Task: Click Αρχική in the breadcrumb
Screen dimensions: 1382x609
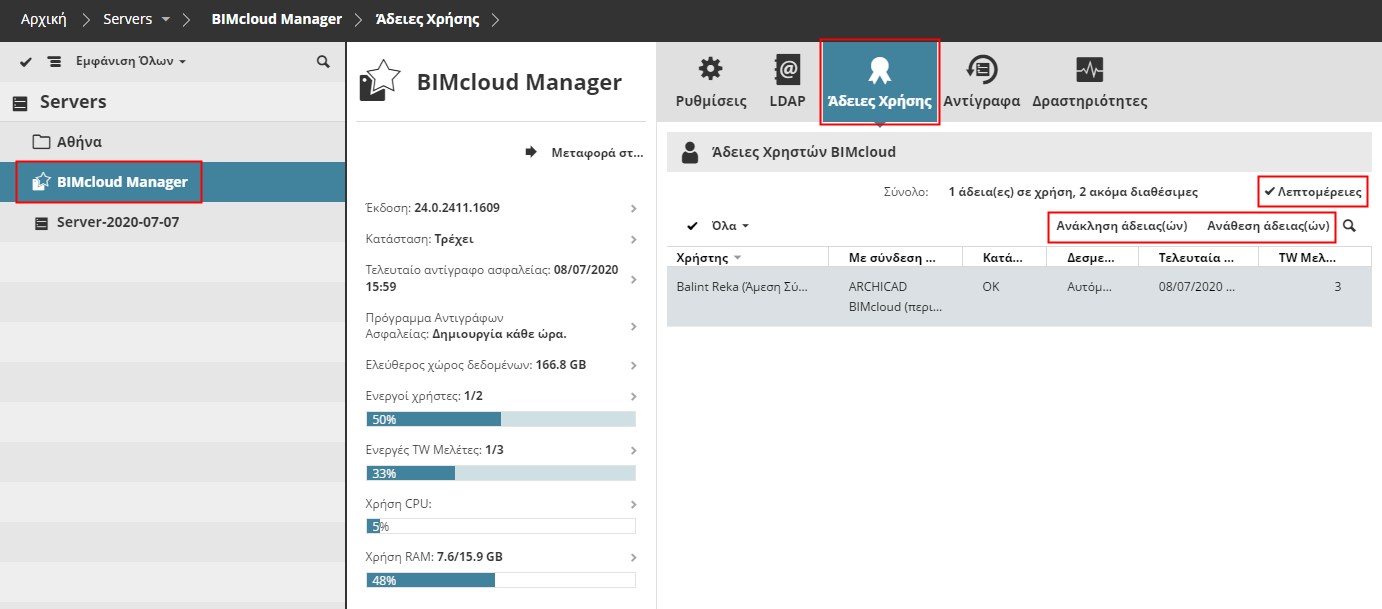Action: click(x=43, y=19)
